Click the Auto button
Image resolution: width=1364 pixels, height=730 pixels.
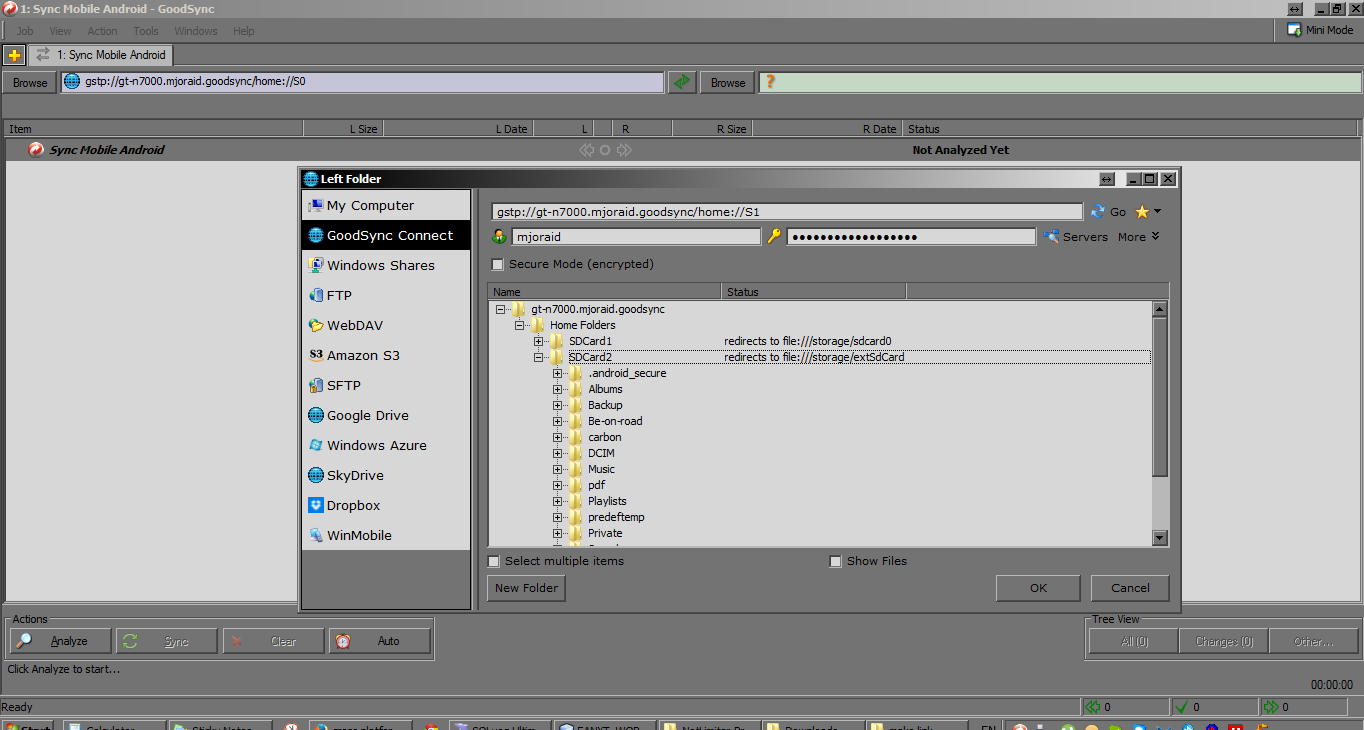point(380,641)
